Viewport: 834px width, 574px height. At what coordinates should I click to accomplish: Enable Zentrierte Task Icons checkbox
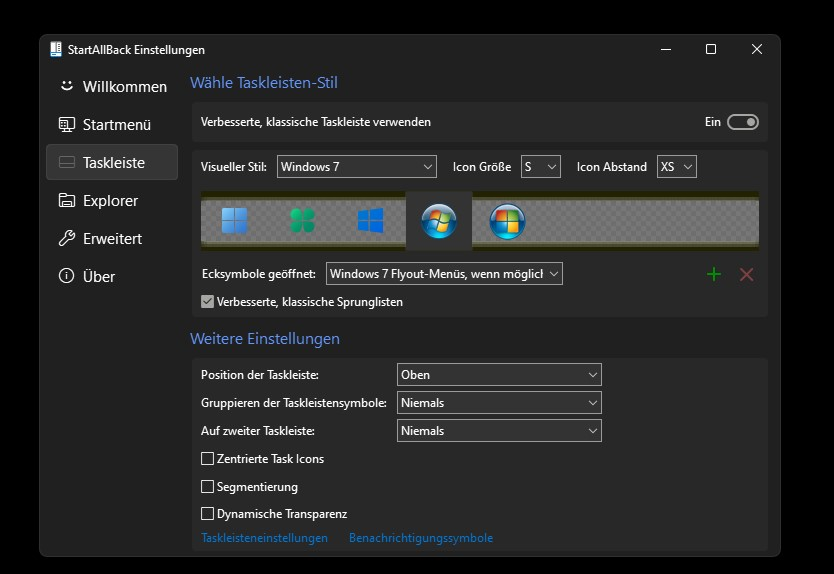pos(207,459)
